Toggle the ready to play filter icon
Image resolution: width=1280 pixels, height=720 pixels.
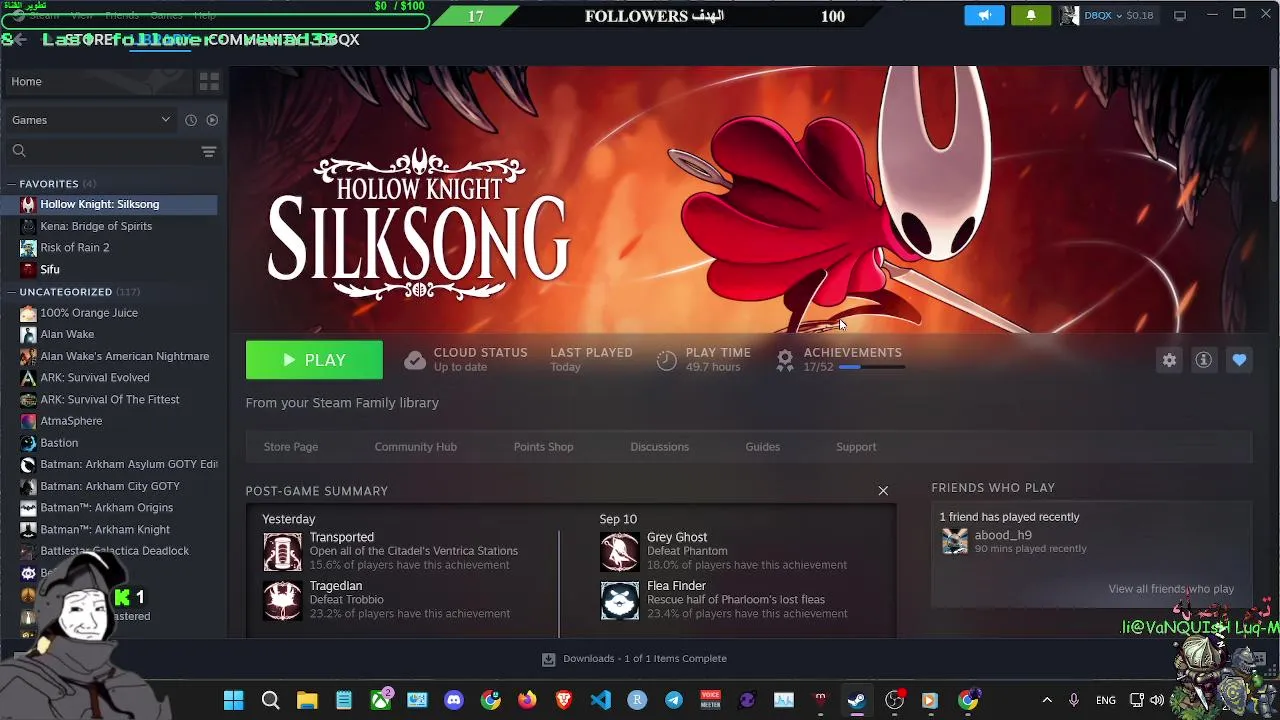pos(212,120)
